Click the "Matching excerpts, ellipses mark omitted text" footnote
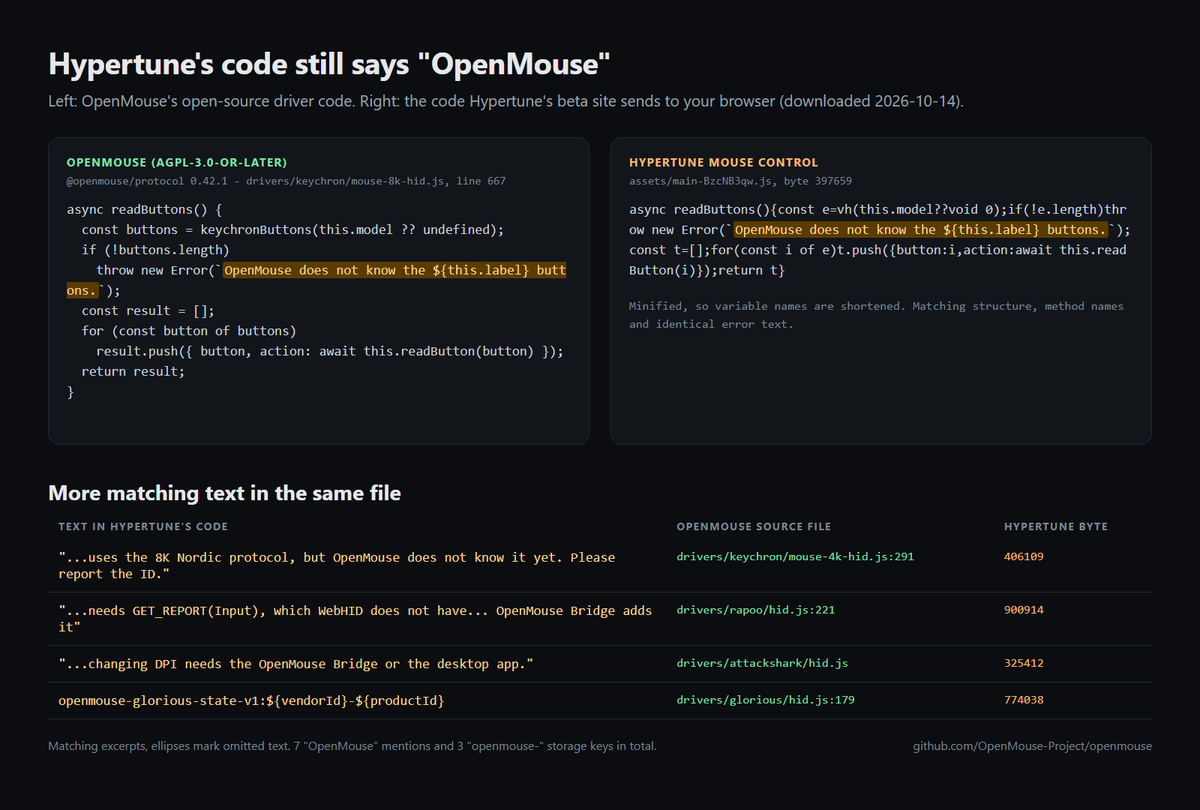The height and width of the screenshot is (810, 1200). [x=352, y=746]
